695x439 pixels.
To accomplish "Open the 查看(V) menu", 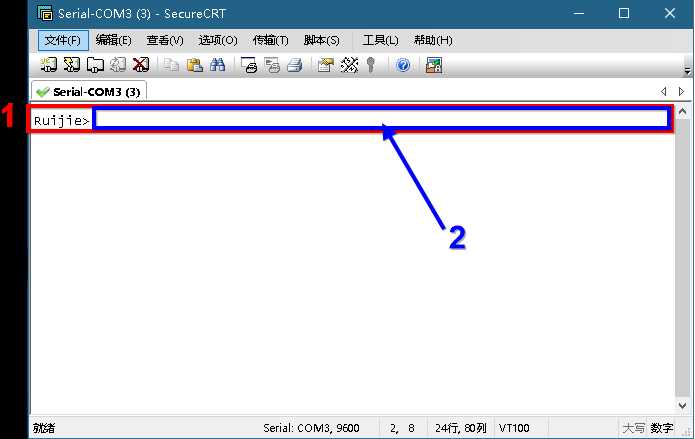I will (165, 40).
